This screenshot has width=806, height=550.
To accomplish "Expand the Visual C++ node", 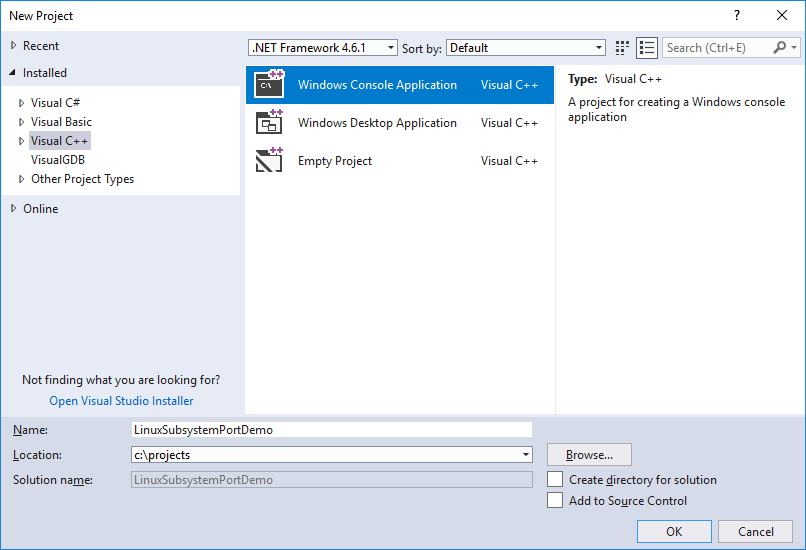I will 21,141.
